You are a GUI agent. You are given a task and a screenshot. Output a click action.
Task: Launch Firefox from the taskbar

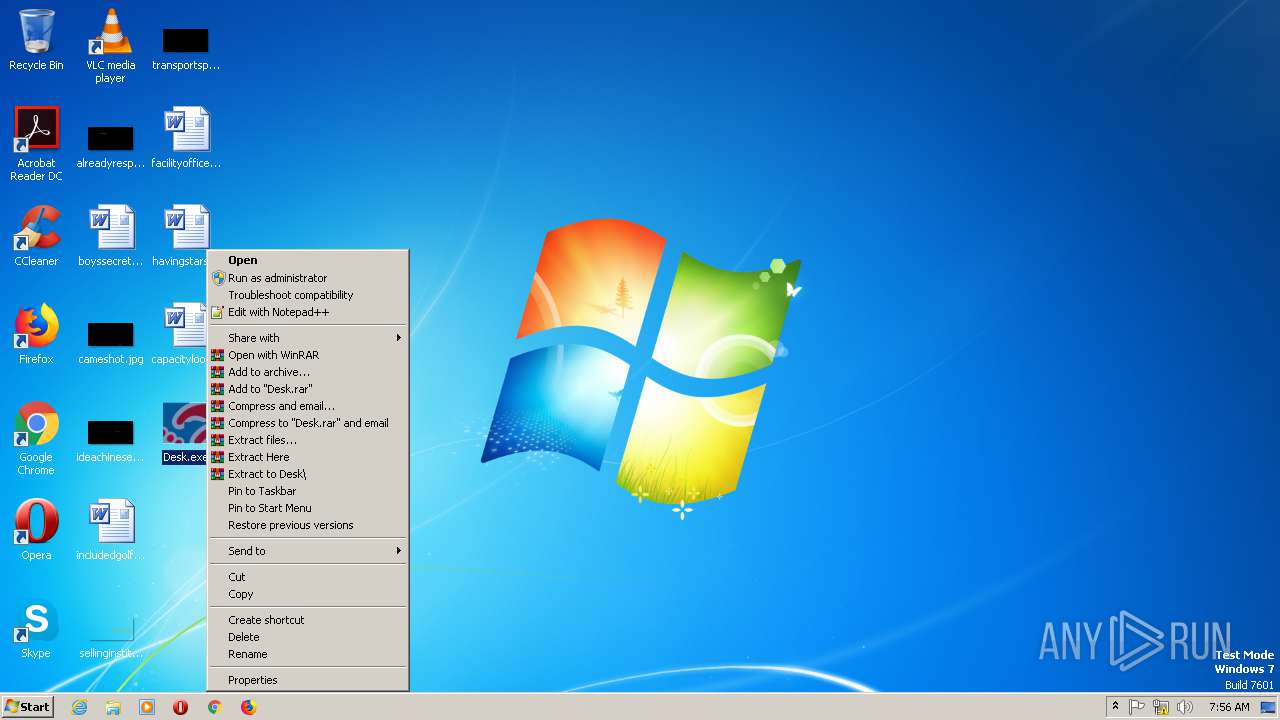248,707
